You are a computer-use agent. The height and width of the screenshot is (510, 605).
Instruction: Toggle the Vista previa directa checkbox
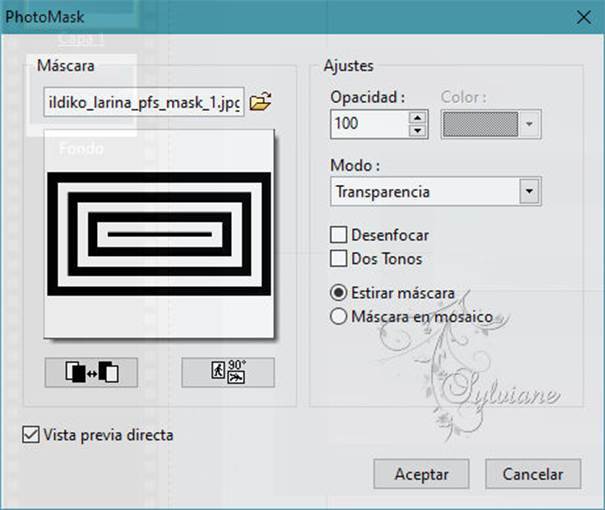click(30, 435)
